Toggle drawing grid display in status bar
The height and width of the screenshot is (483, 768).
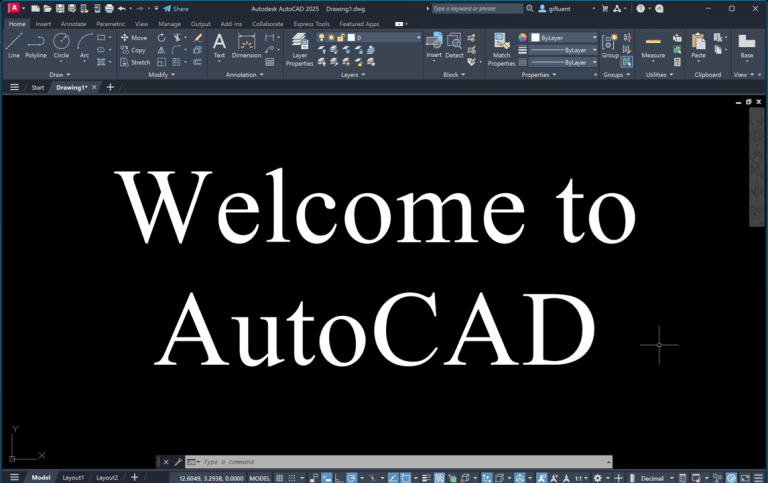coord(279,478)
